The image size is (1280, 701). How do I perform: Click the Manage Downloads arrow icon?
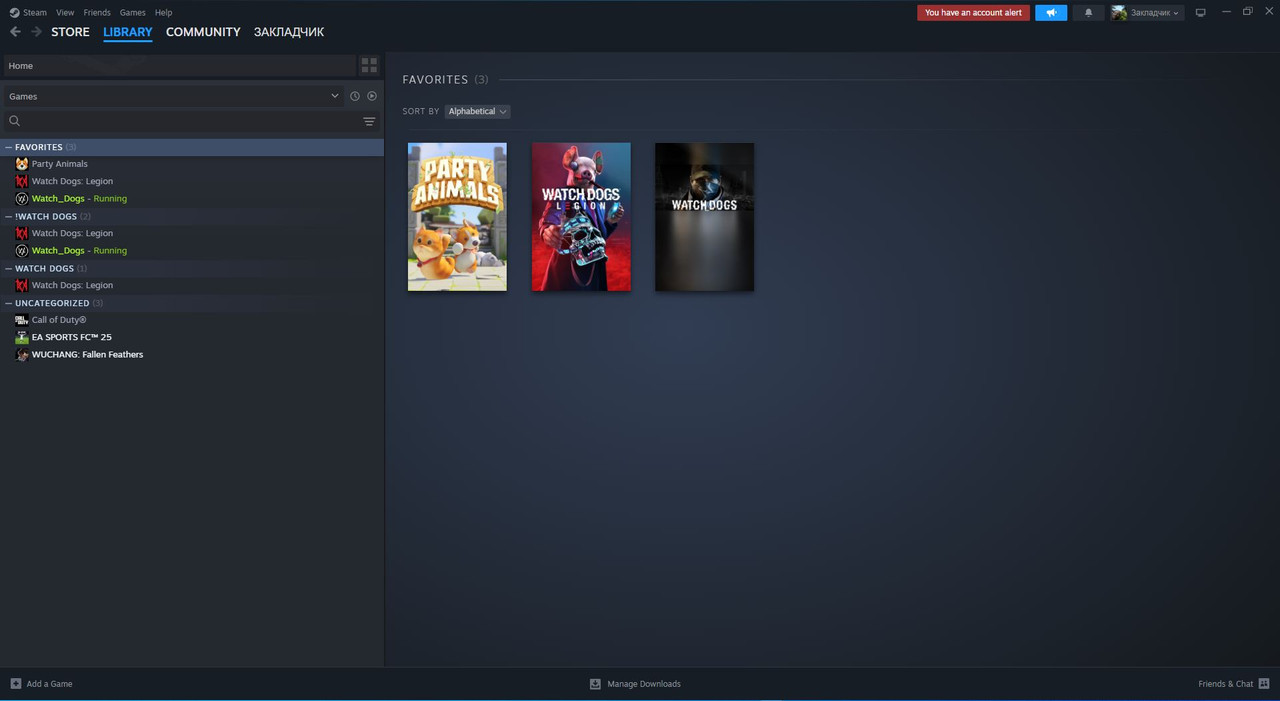click(595, 684)
